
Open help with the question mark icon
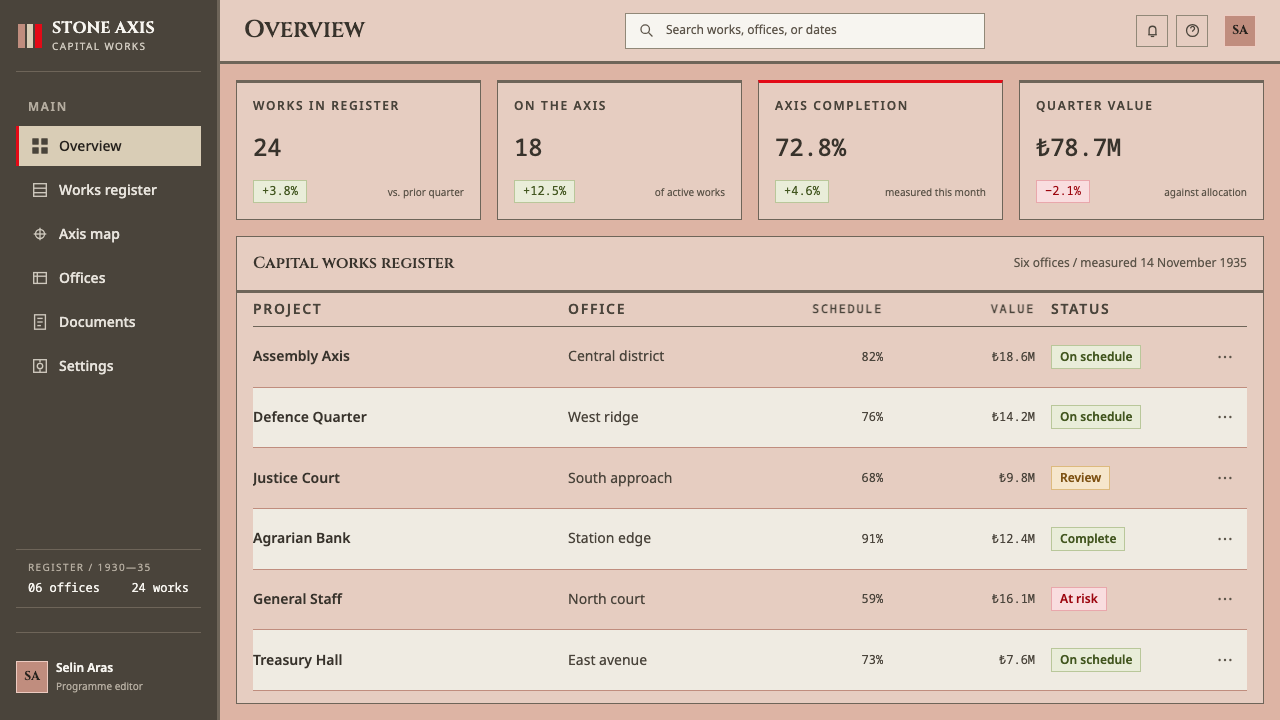(1192, 31)
